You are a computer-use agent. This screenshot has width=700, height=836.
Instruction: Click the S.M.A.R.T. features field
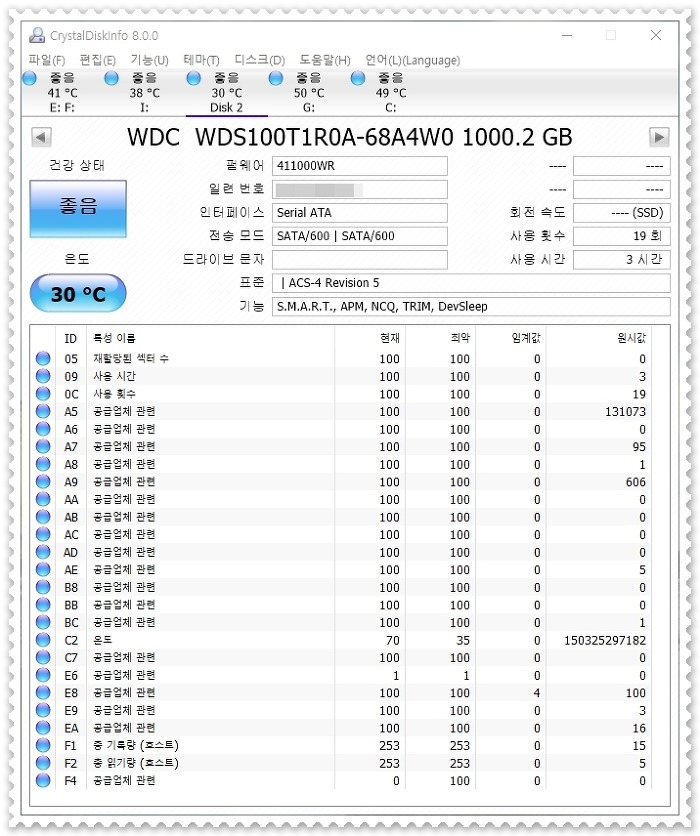tap(471, 307)
